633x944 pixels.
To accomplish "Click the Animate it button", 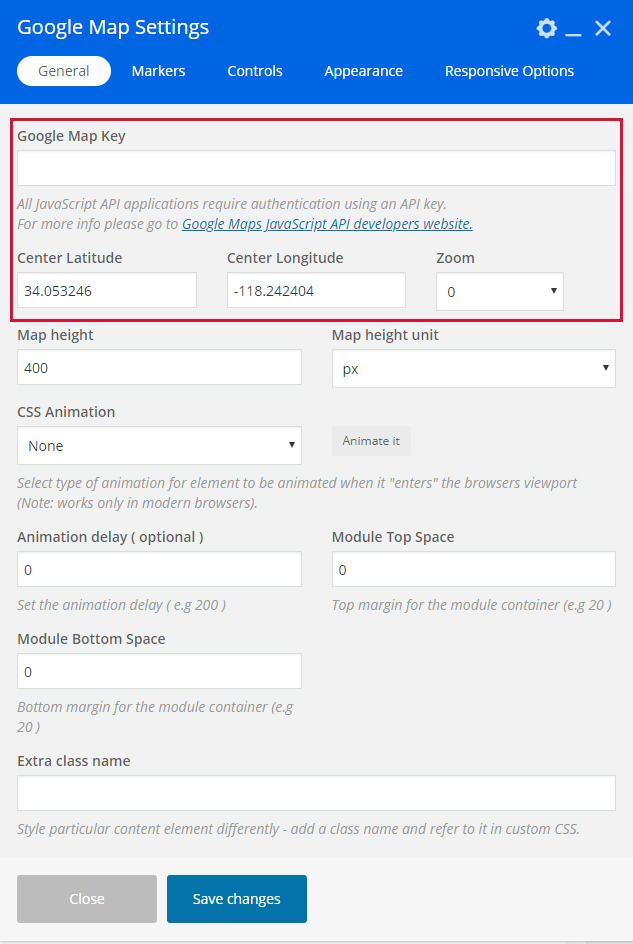I will [371, 441].
